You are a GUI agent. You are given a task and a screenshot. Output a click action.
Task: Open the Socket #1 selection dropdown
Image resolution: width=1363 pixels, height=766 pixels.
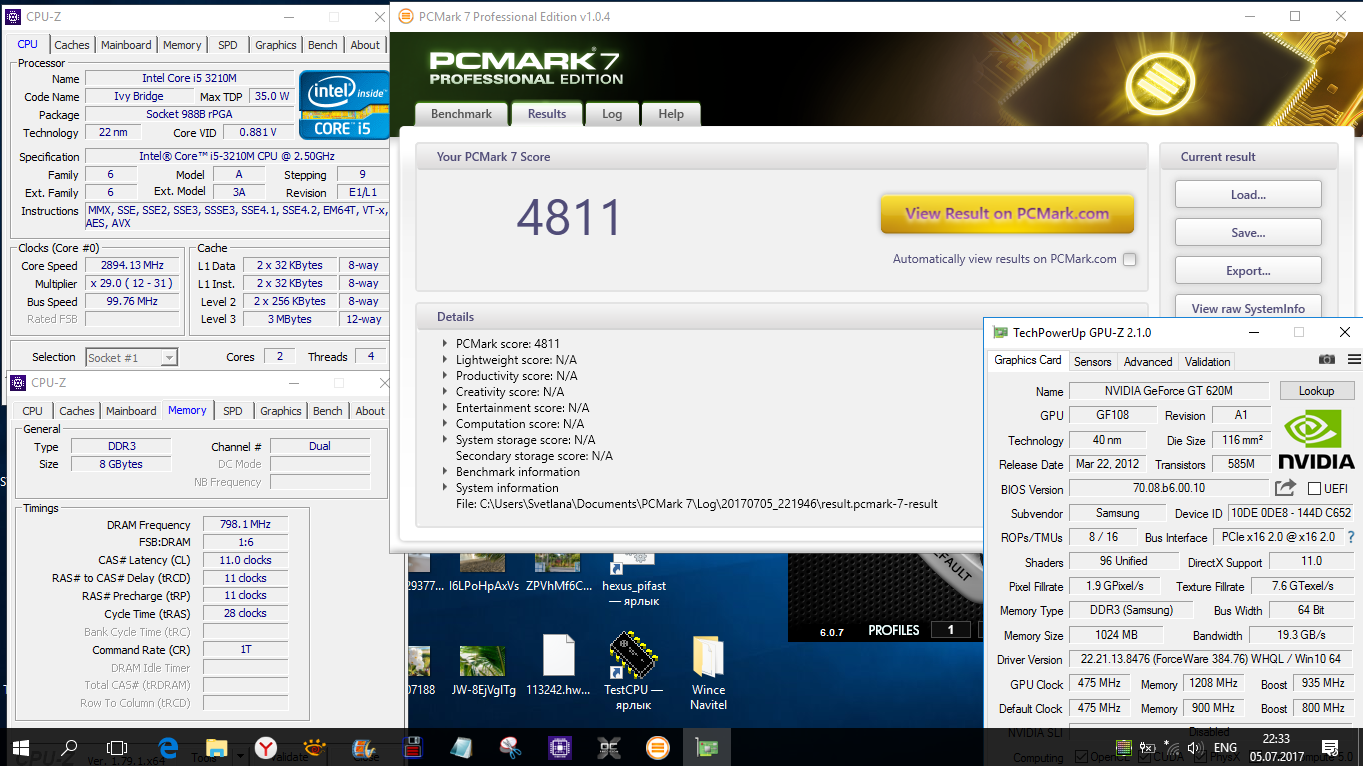coord(131,357)
